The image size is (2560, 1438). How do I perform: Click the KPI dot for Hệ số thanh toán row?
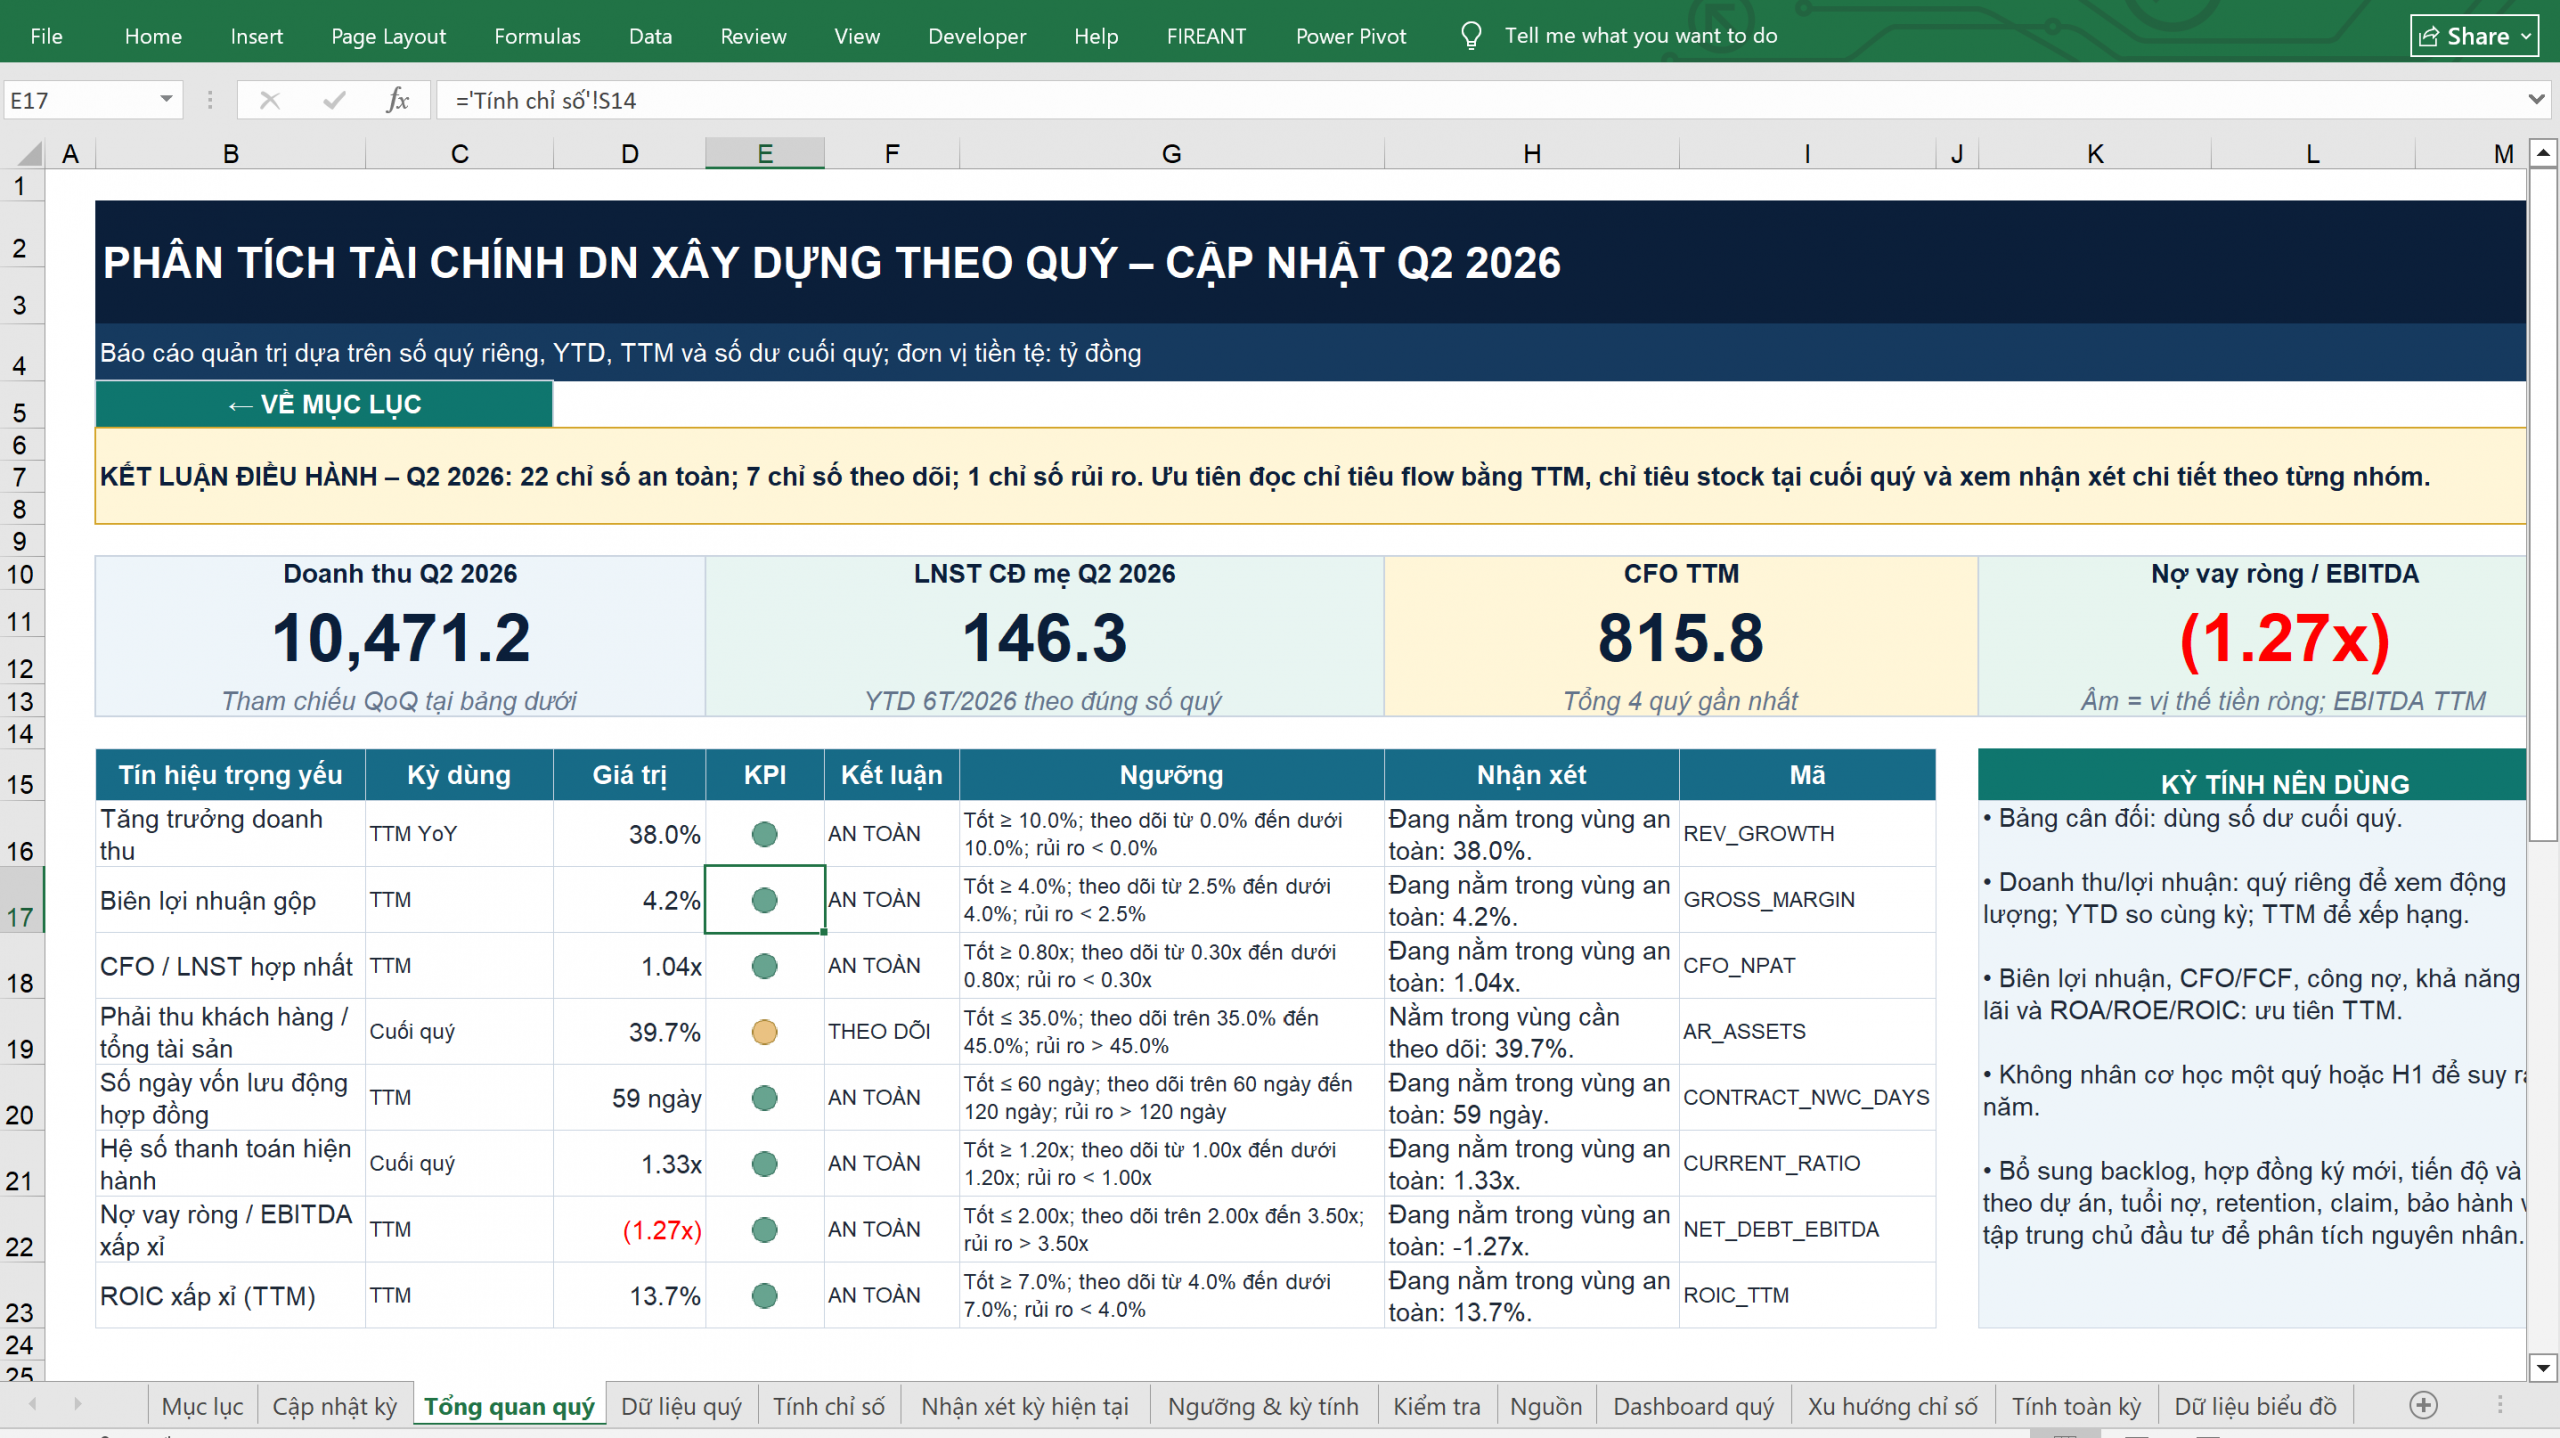[x=764, y=1164]
